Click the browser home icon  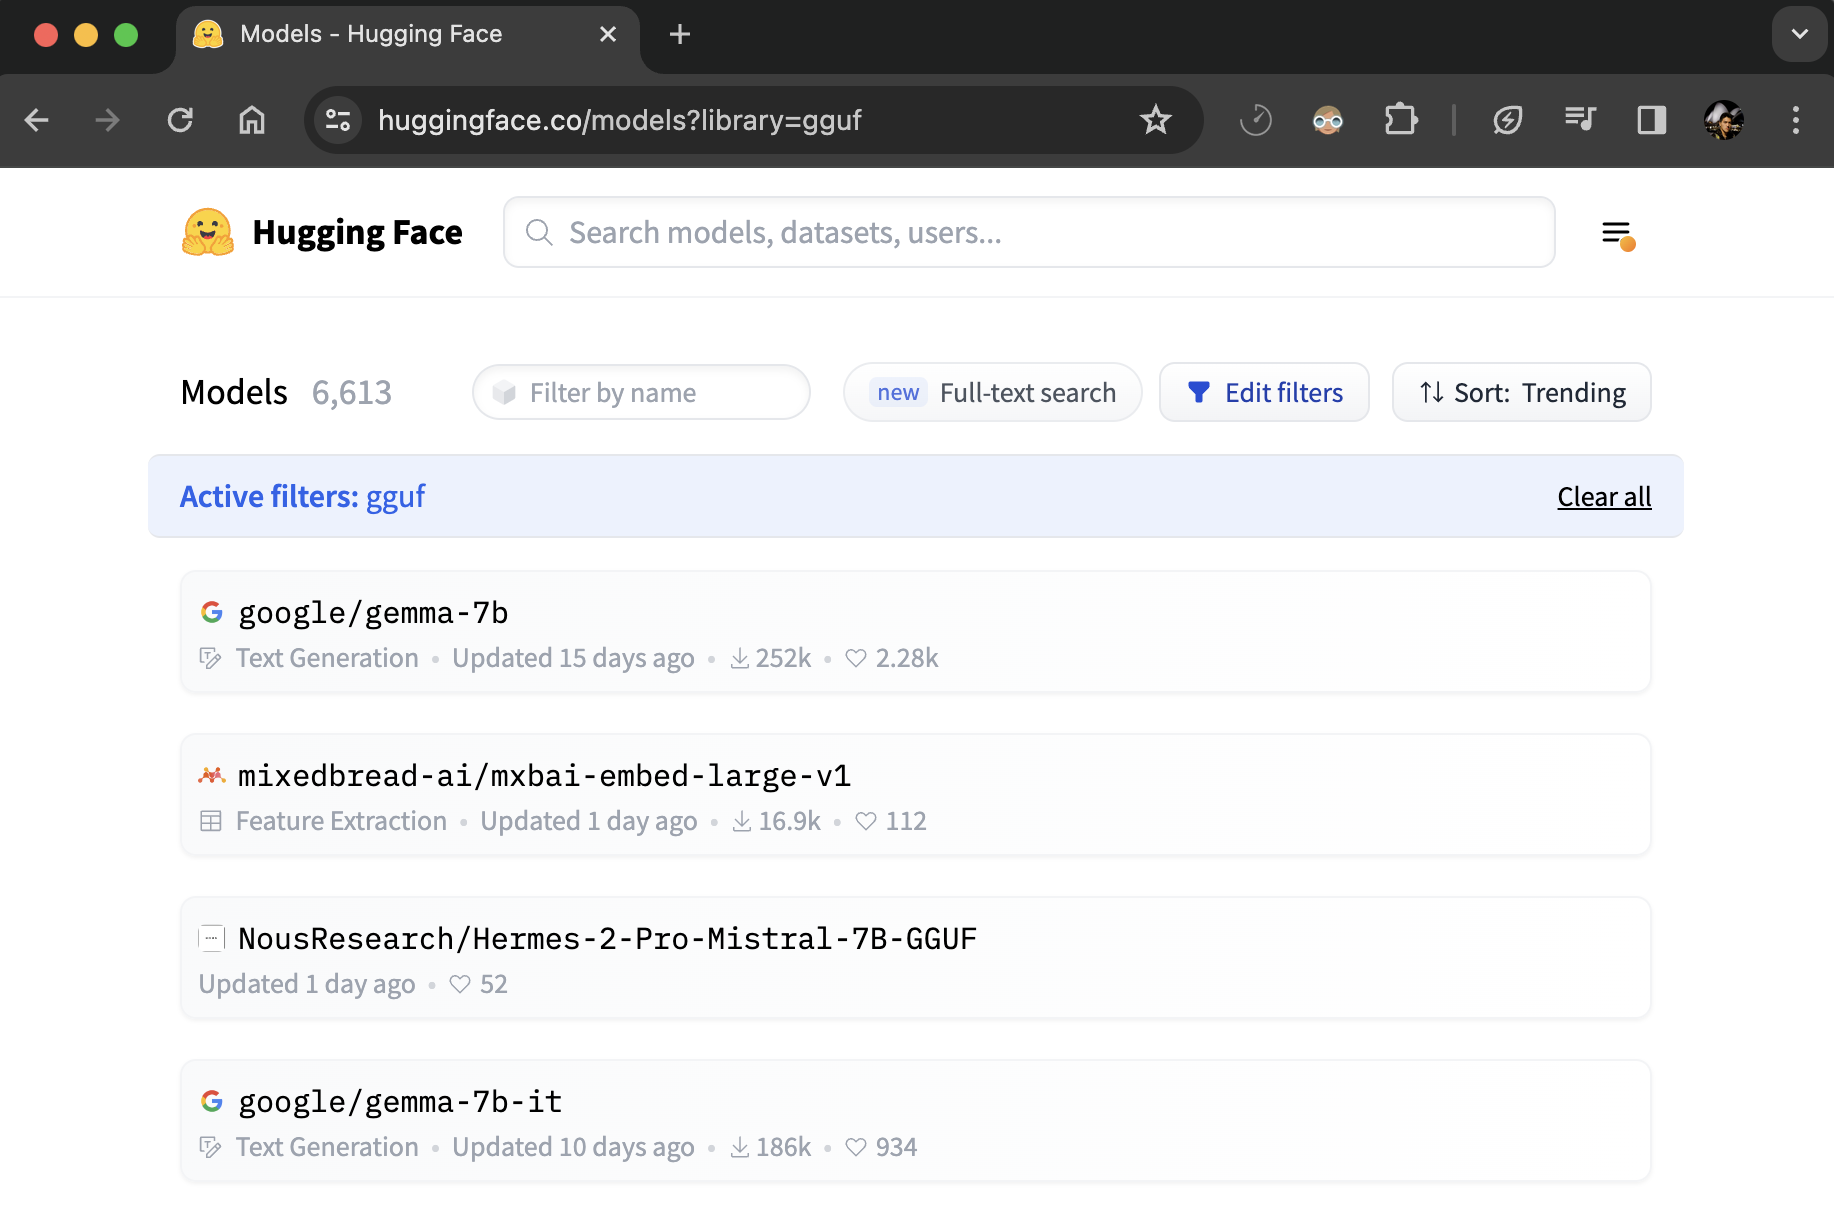tap(252, 120)
